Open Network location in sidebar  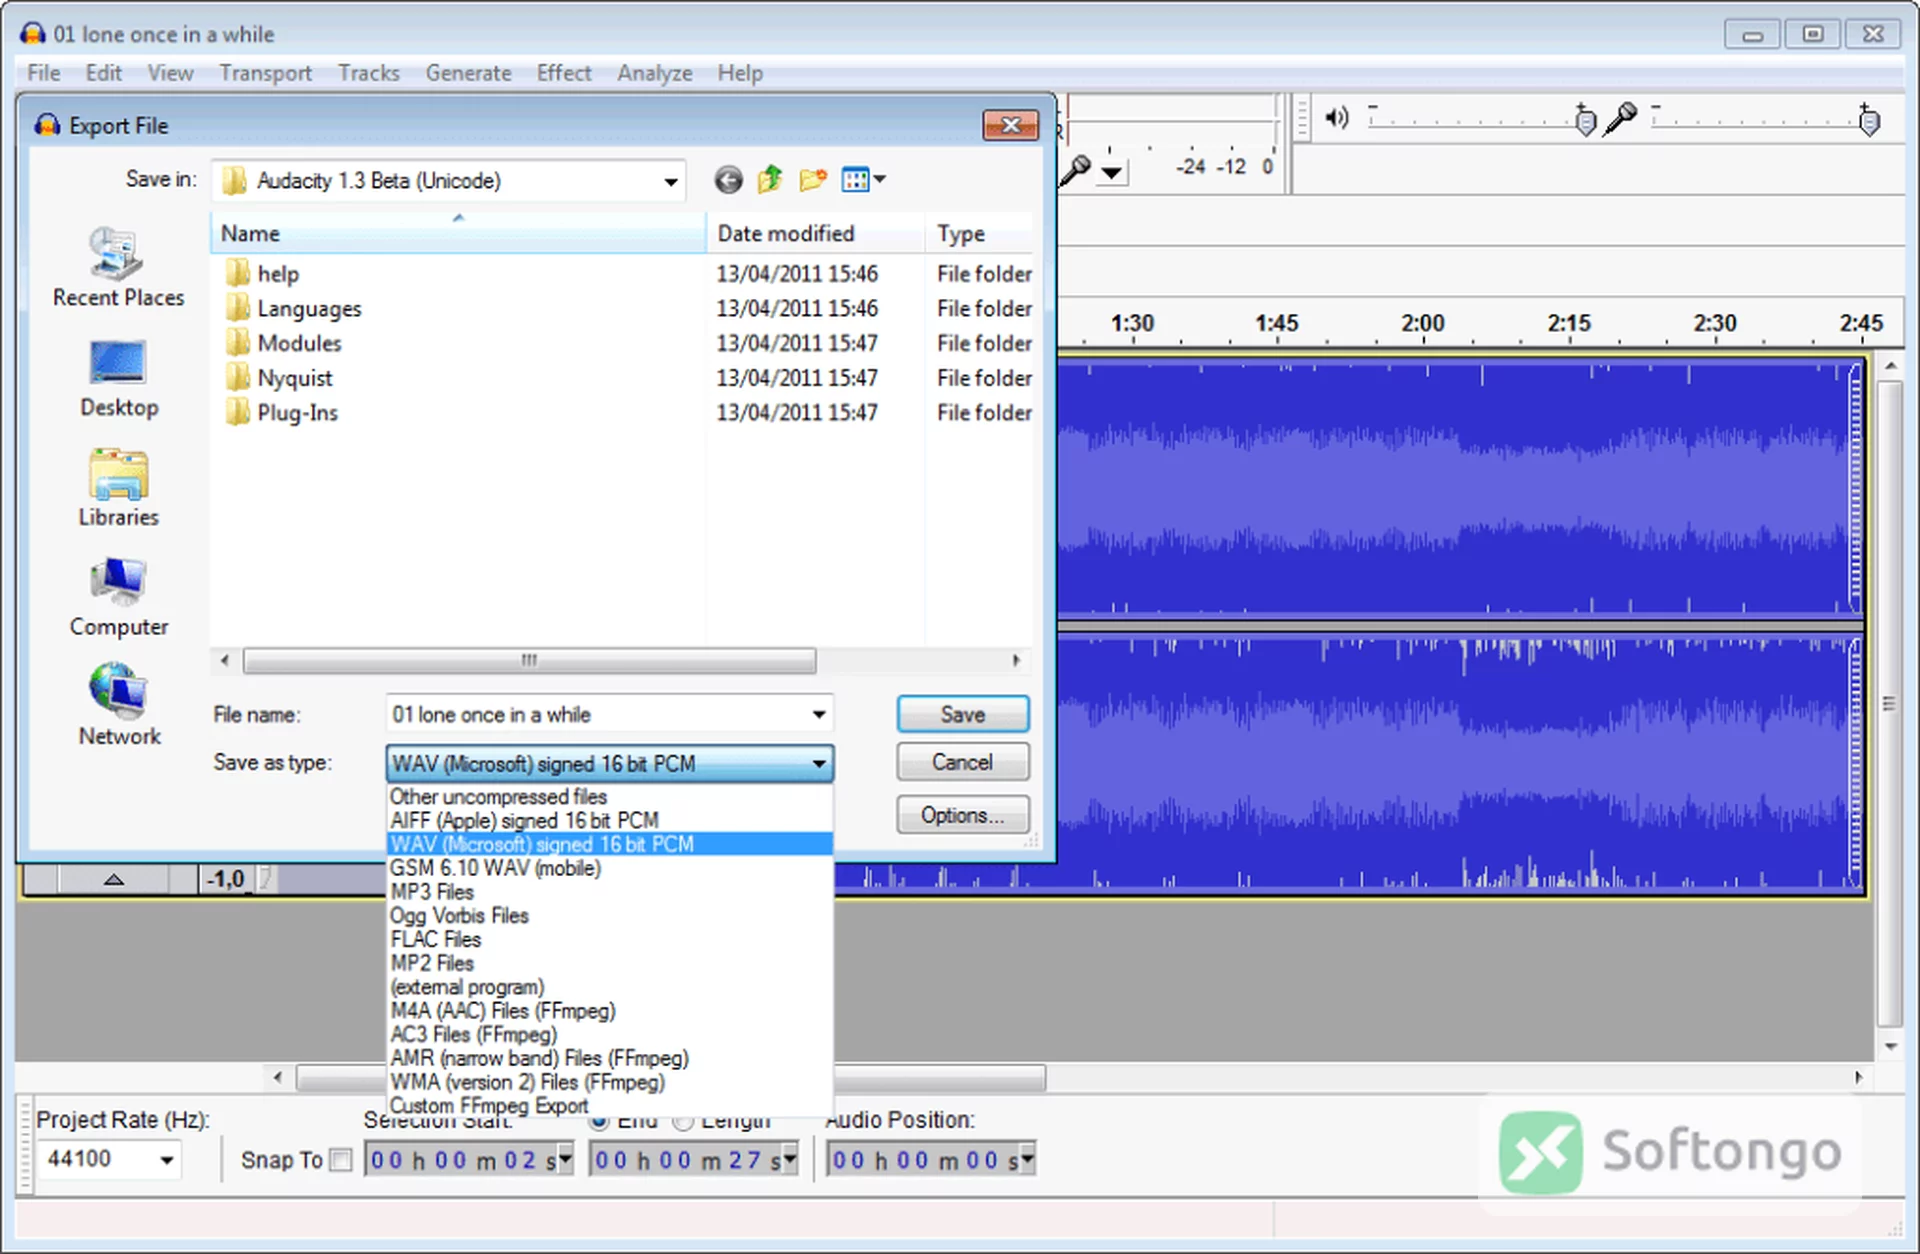point(118,706)
